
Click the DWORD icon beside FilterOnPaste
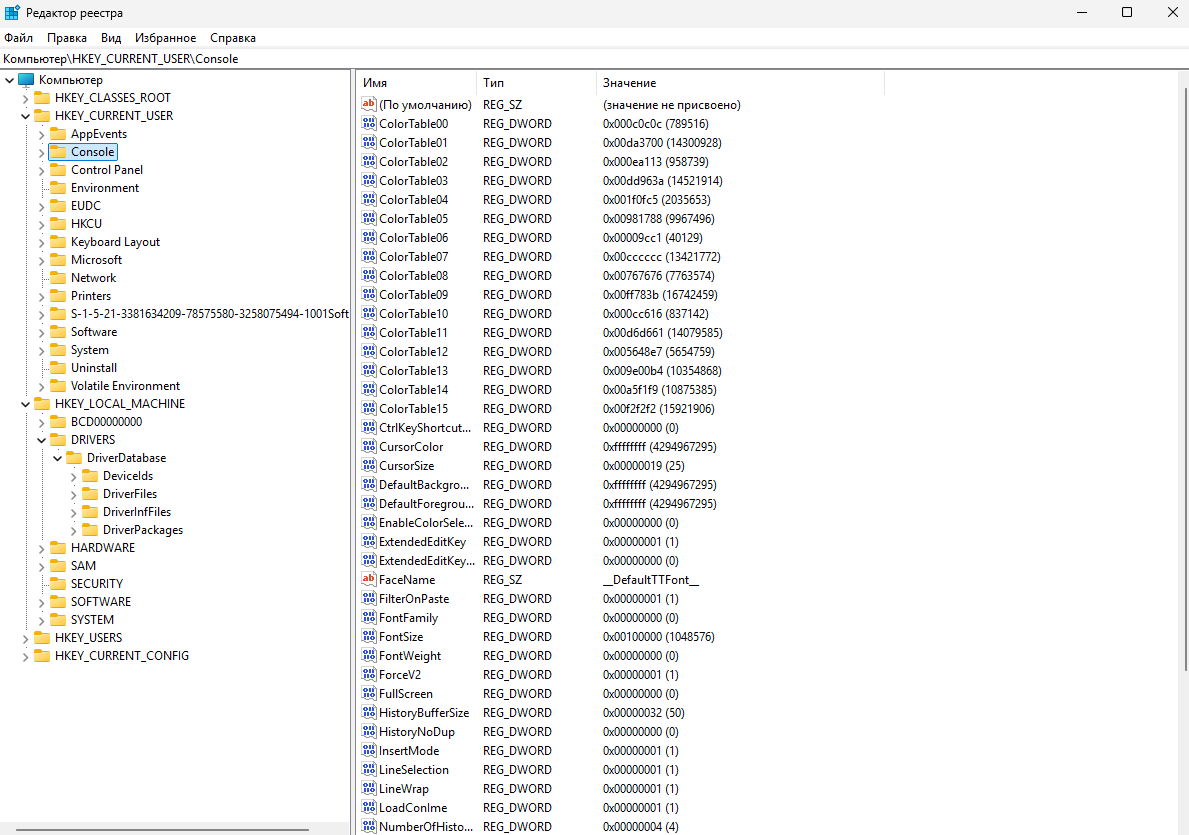(x=369, y=598)
